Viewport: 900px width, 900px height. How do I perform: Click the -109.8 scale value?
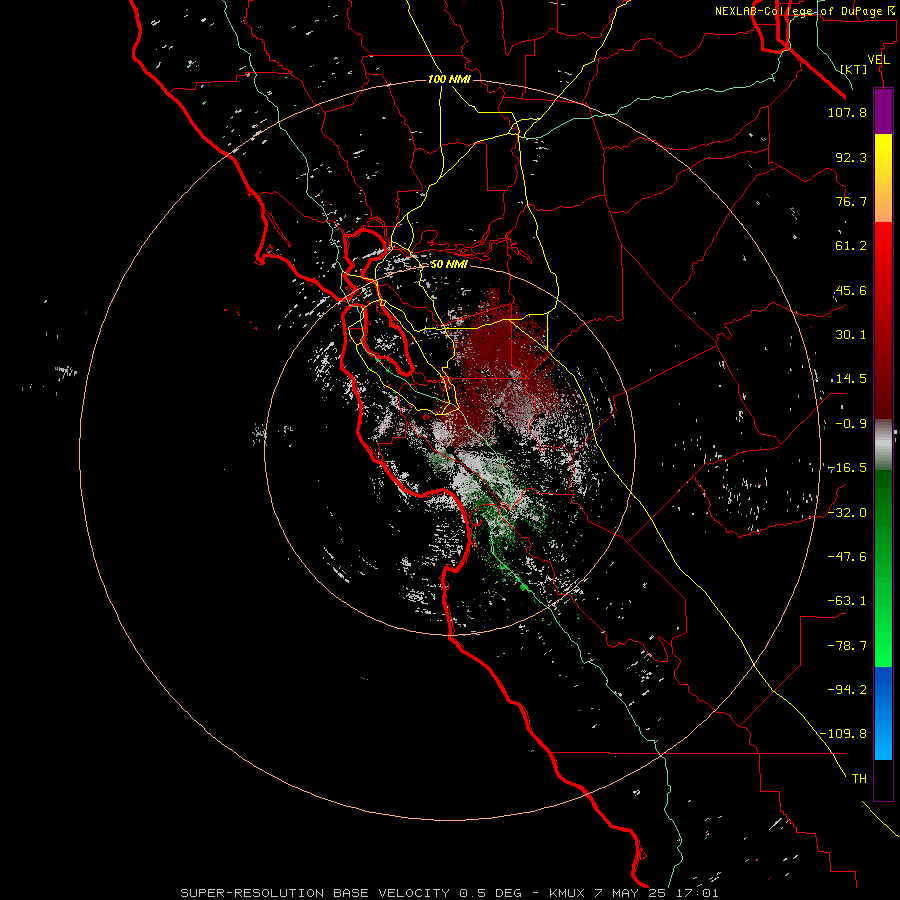(x=844, y=734)
